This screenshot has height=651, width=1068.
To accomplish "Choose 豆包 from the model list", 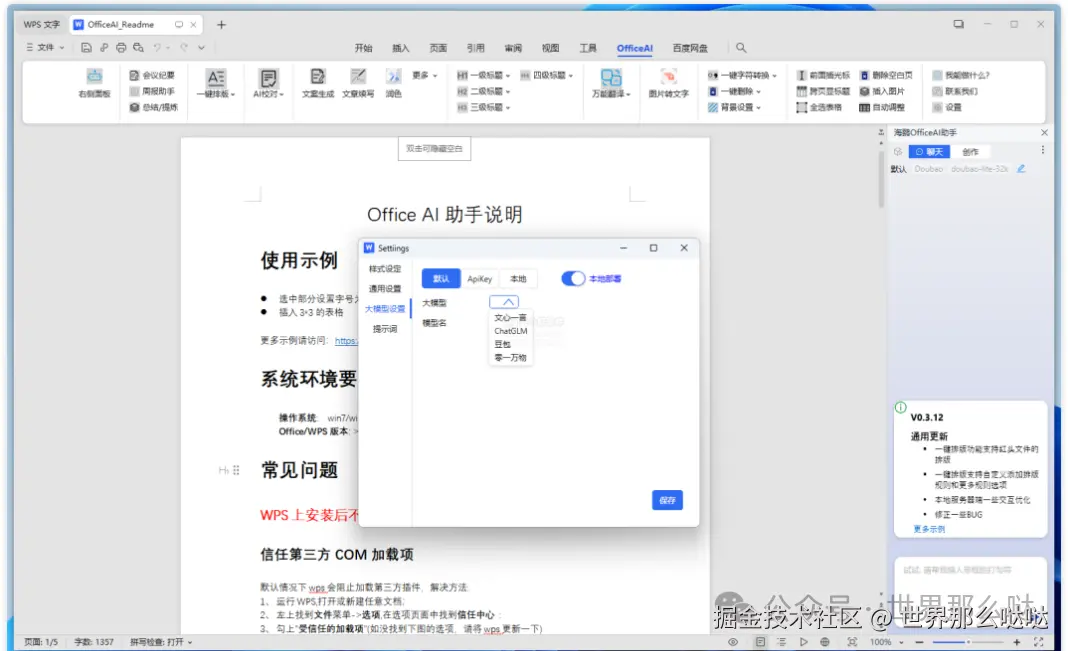I will pos(503,345).
